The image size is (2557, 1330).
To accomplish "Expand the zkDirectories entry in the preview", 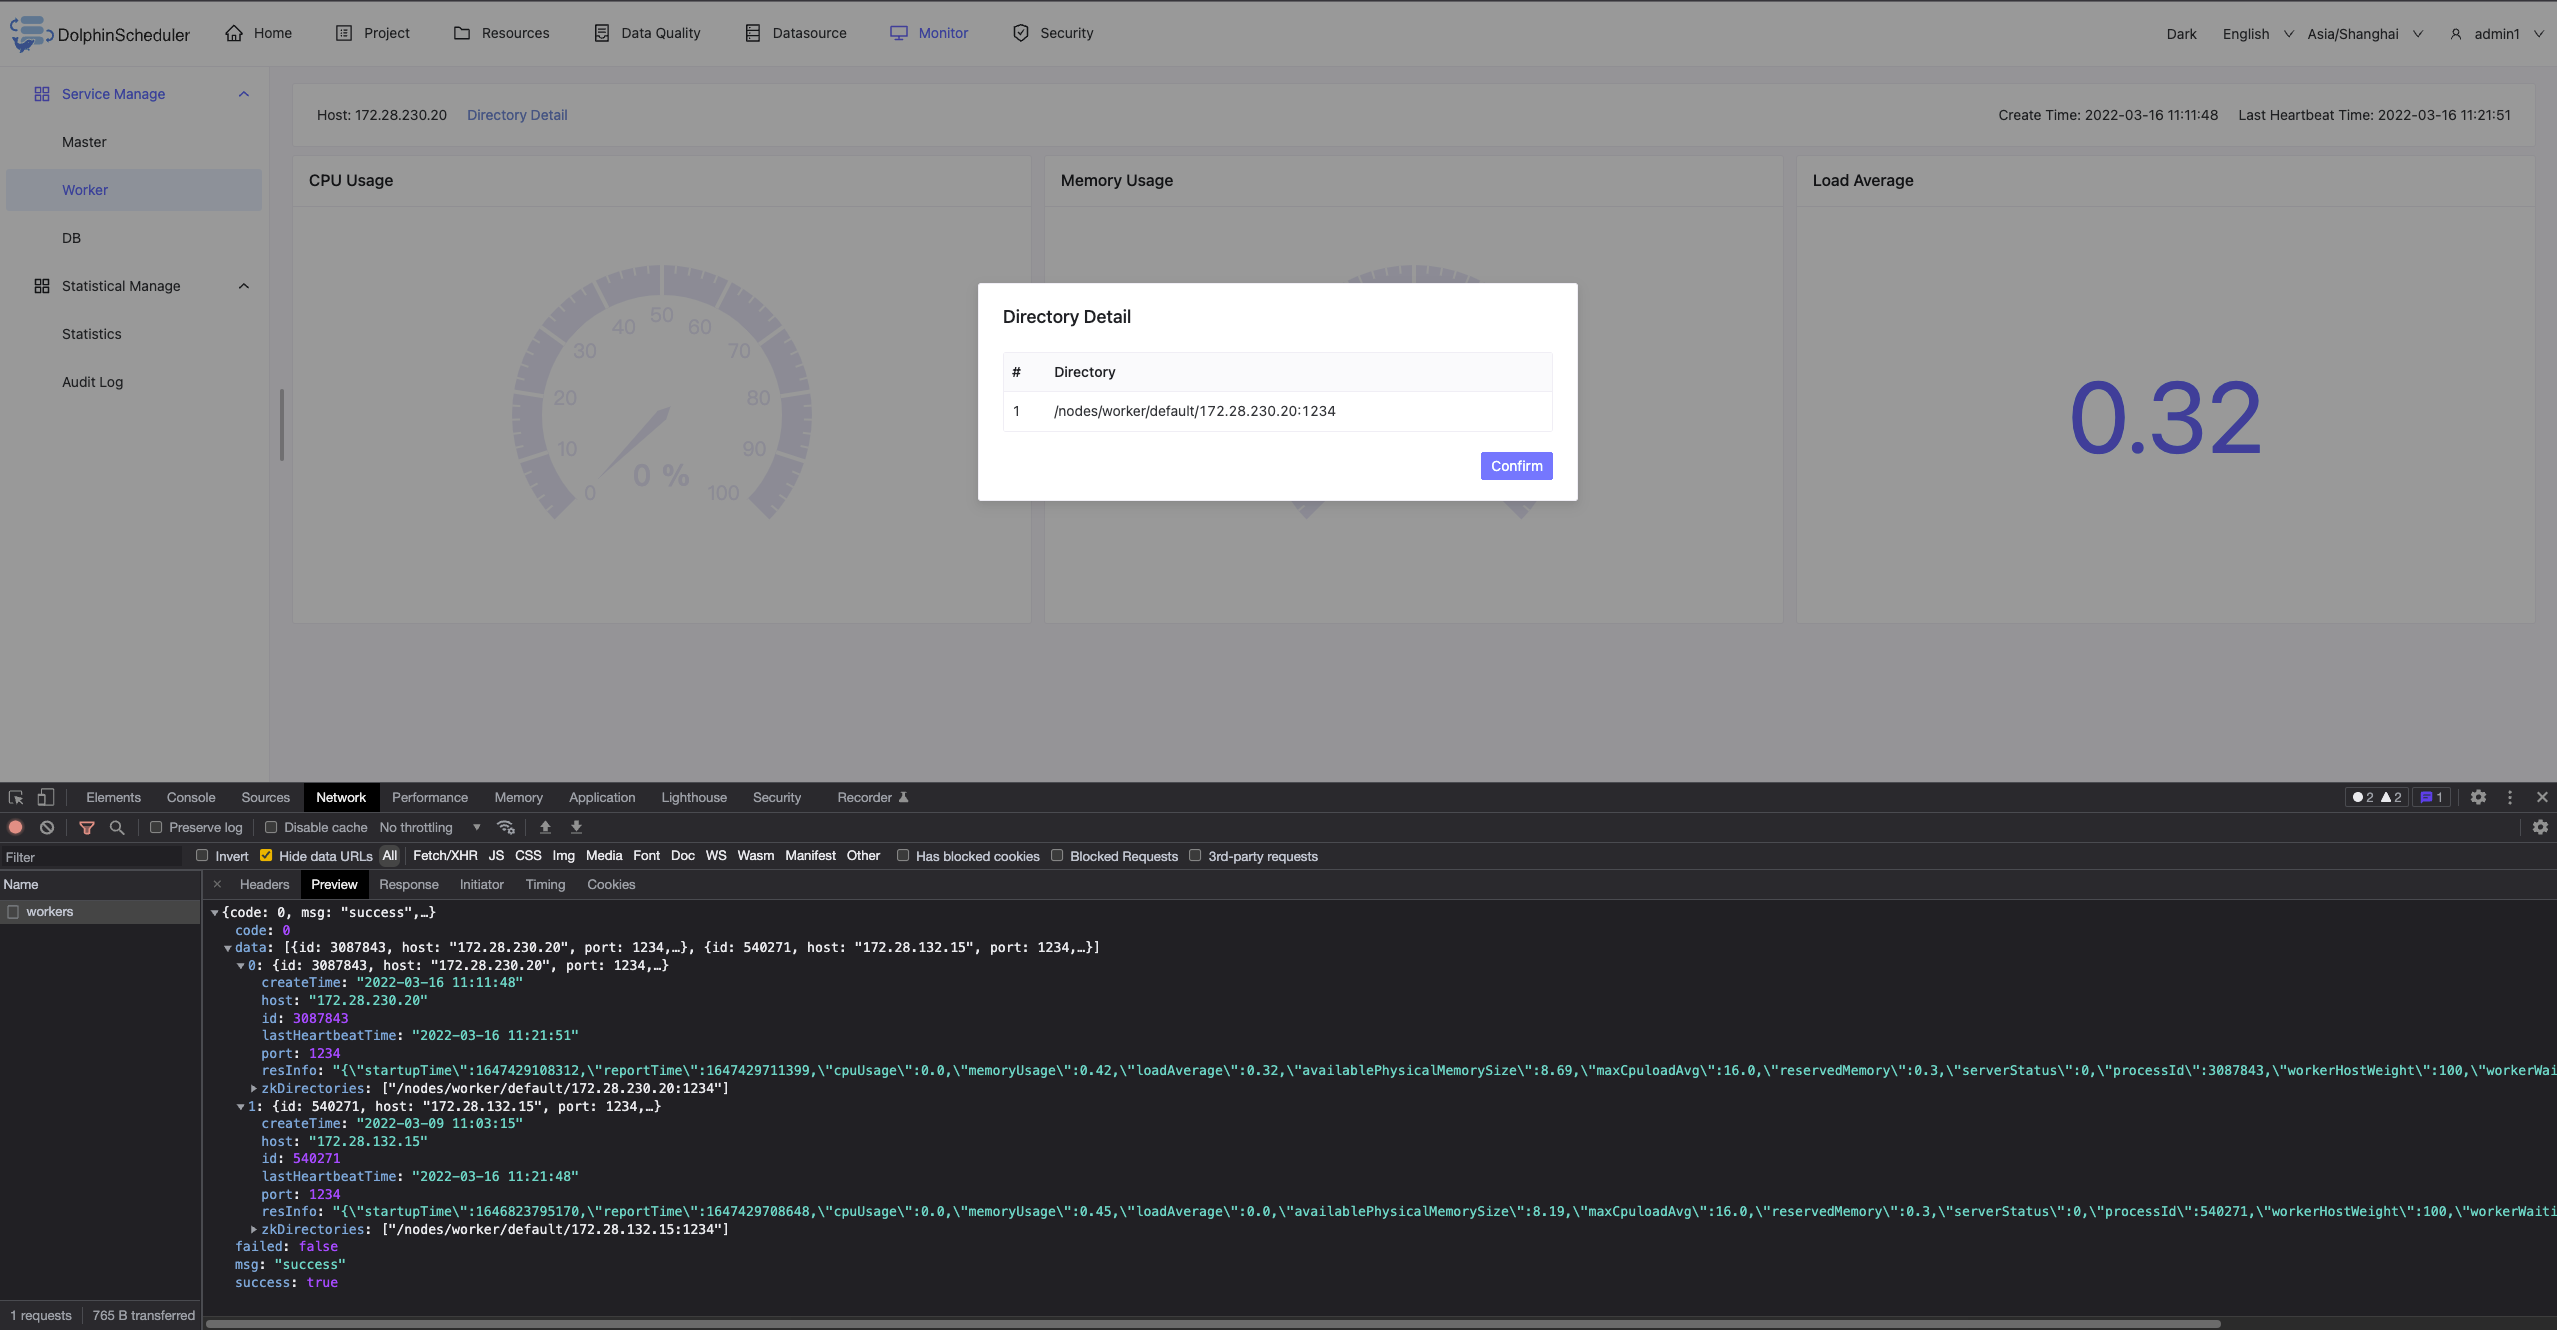I will [x=253, y=1088].
